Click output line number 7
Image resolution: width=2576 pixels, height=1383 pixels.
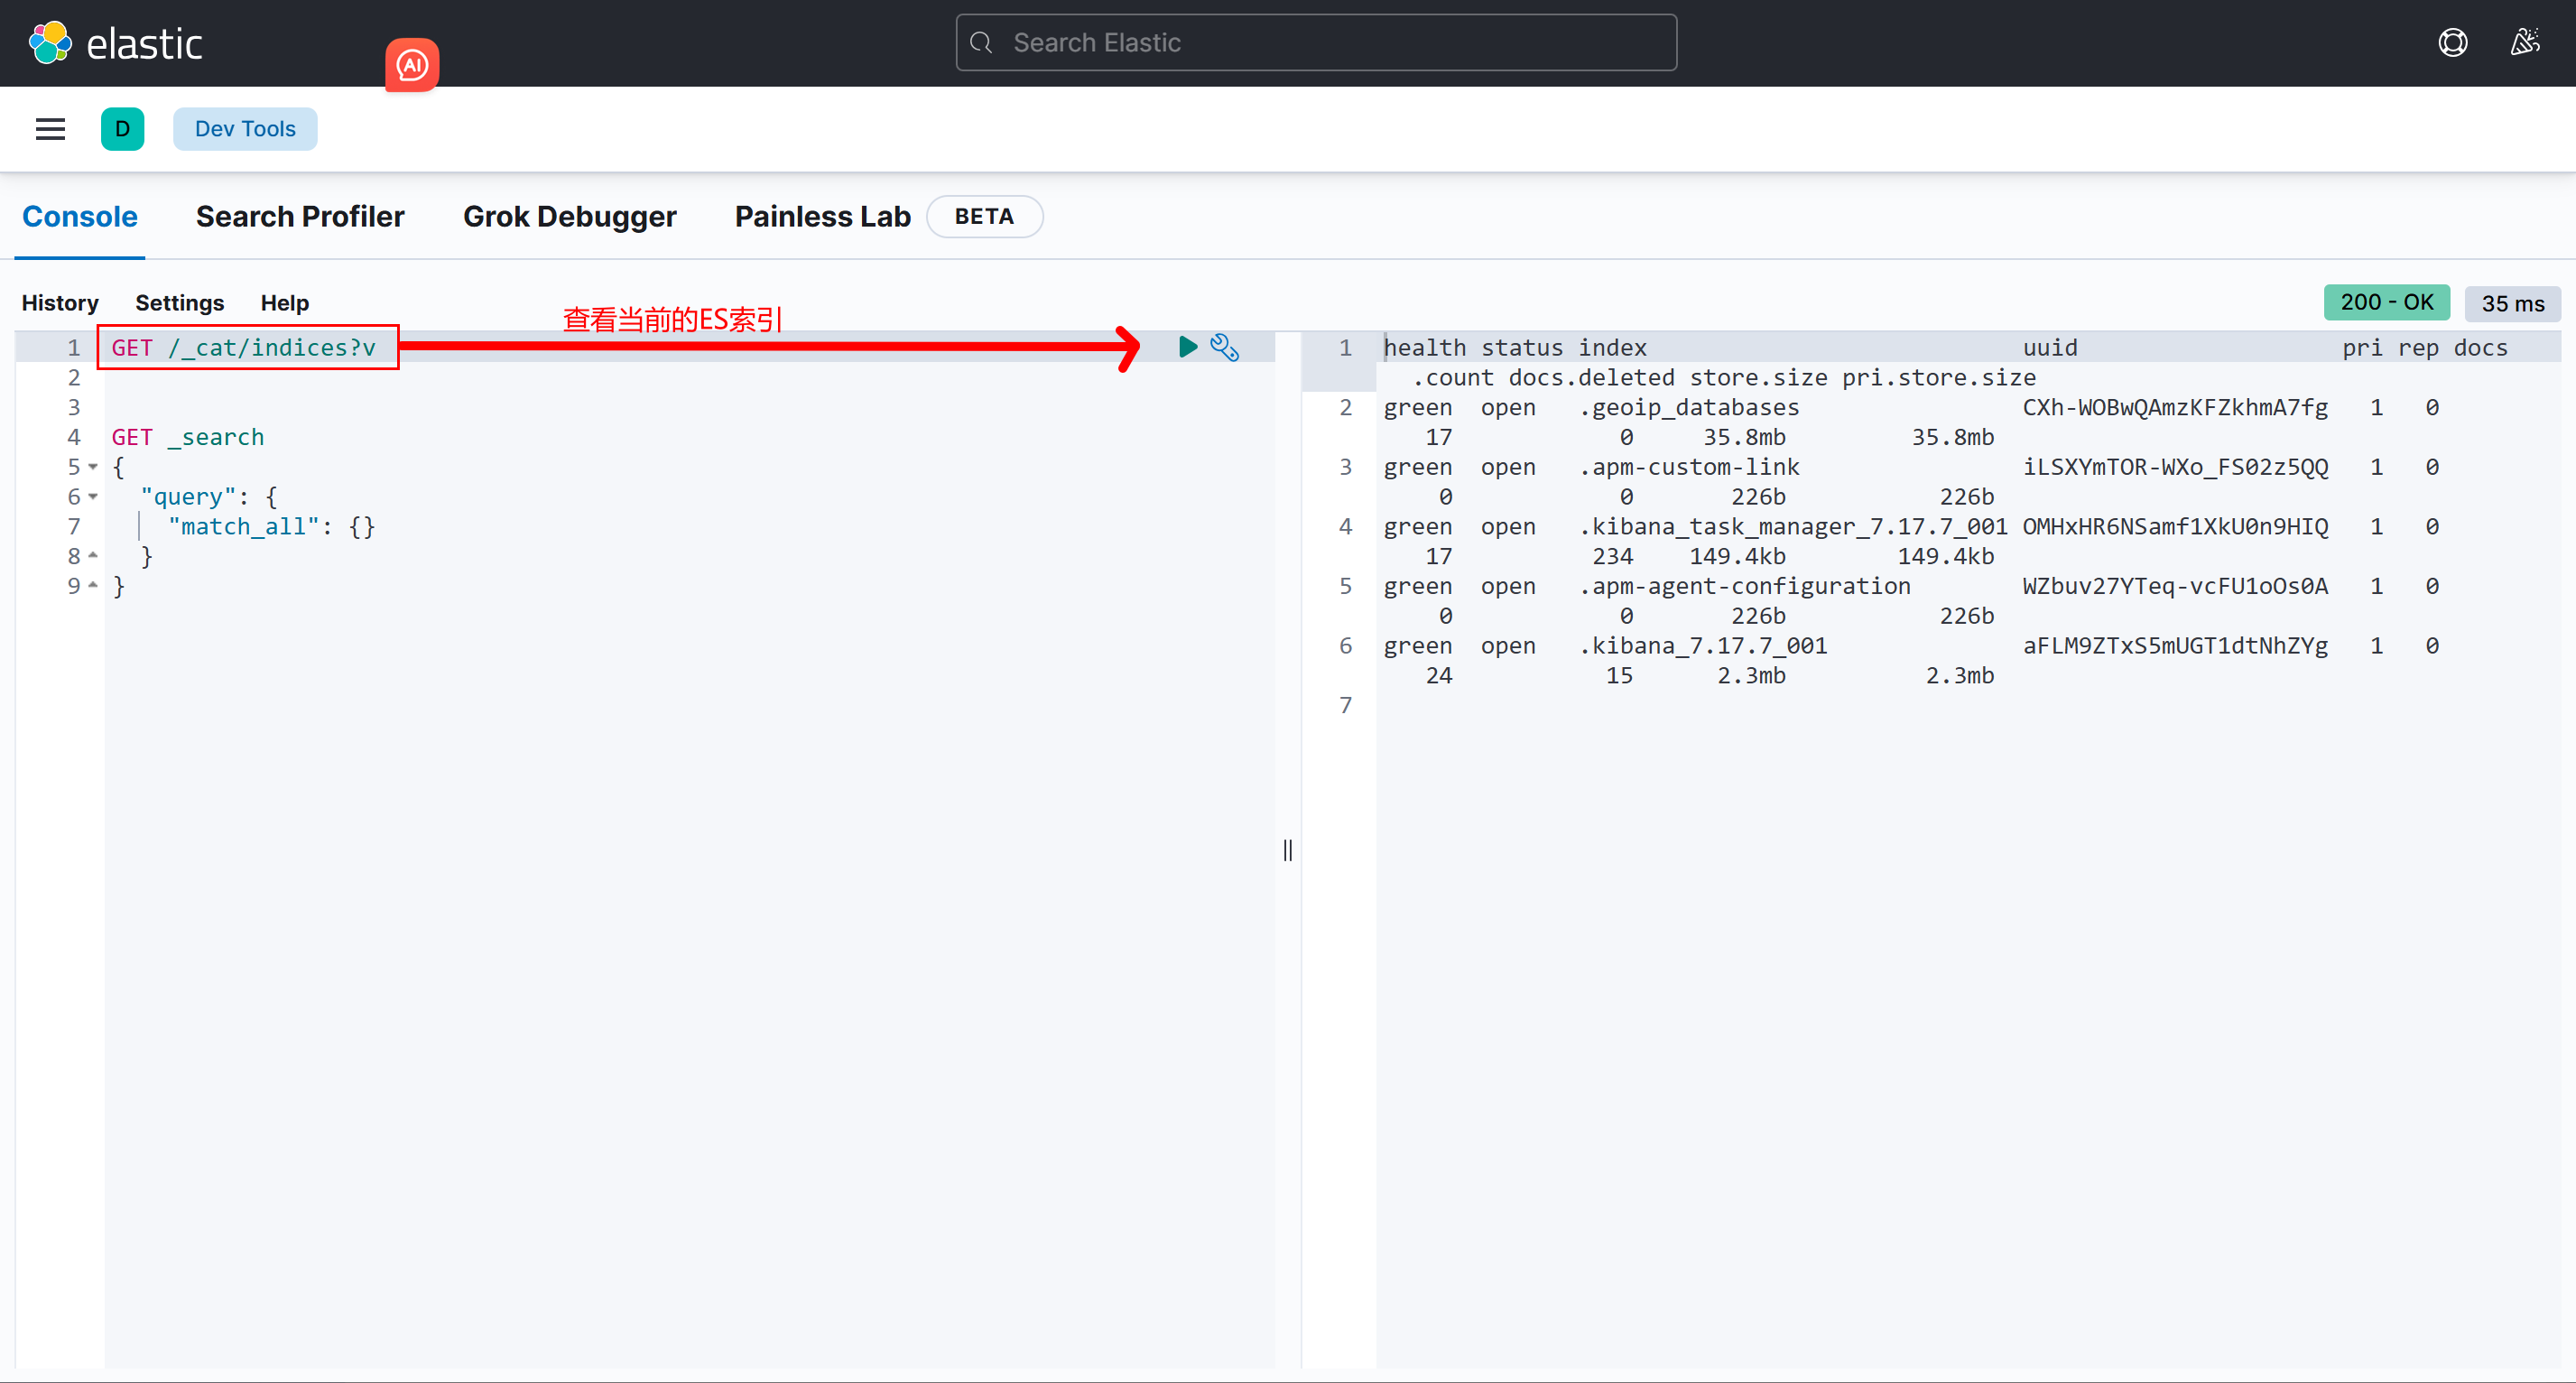coord(1346,705)
